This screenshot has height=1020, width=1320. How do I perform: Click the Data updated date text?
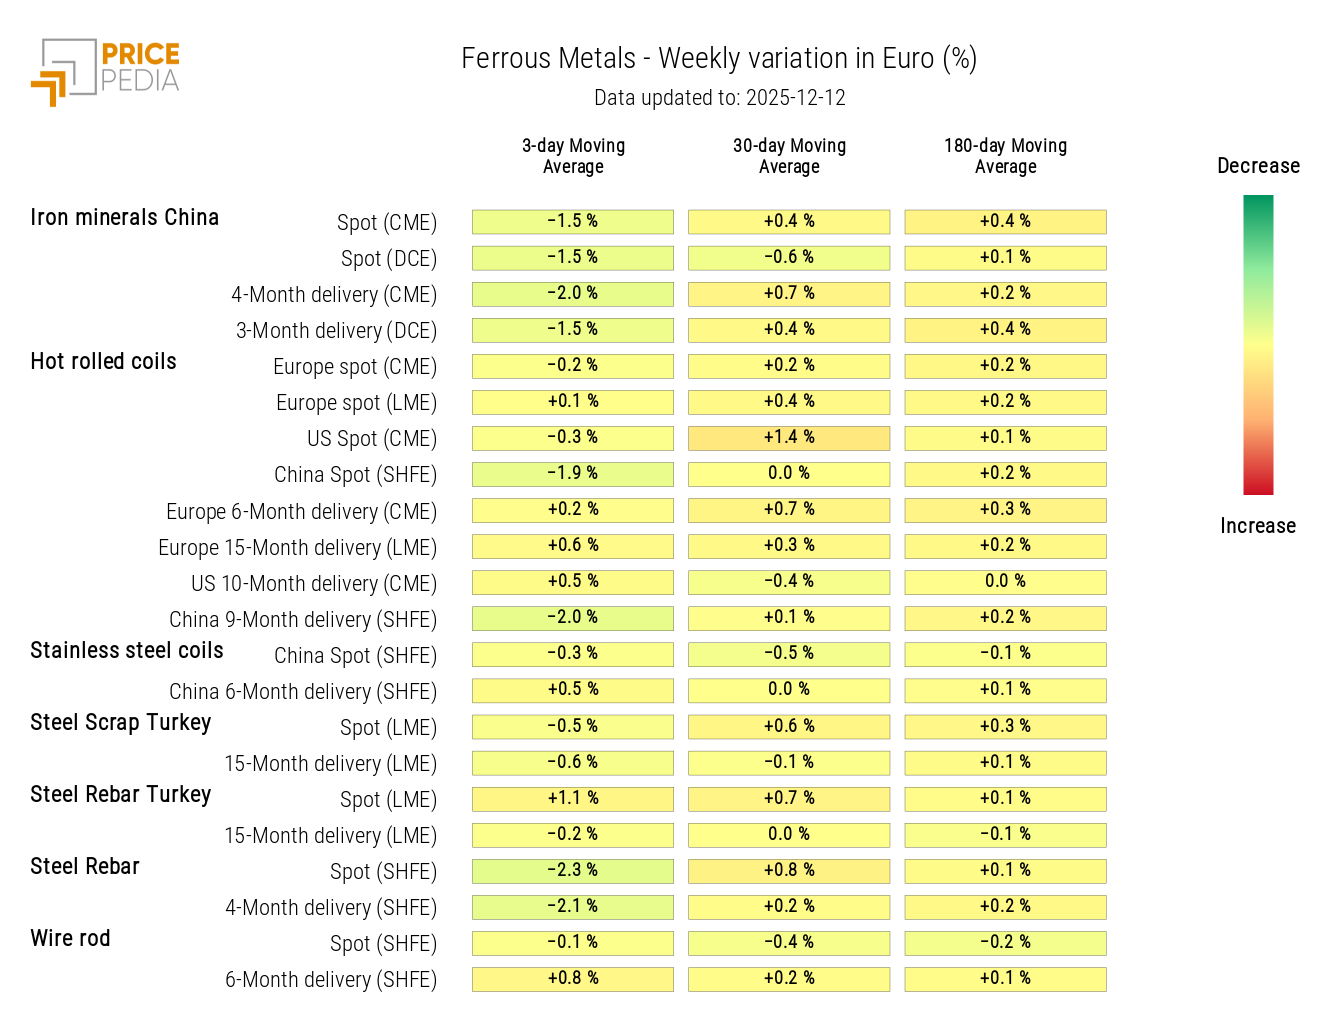pyautogui.click(x=719, y=98)
